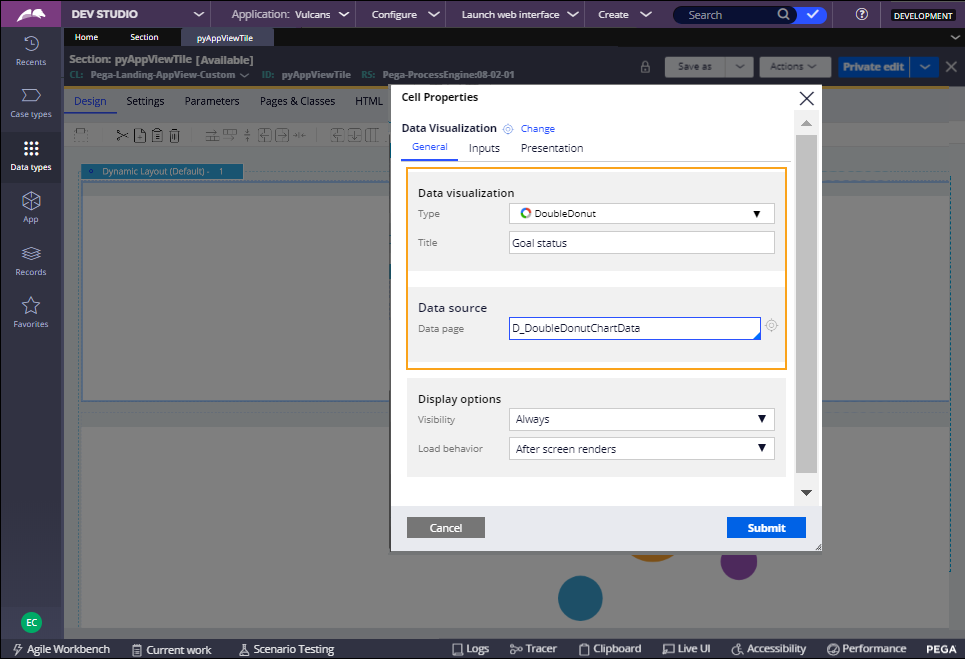Expand the Type dropdown showing DoubleDonut
This screenshot has width=965, height=659.
[x=641, y=213]
